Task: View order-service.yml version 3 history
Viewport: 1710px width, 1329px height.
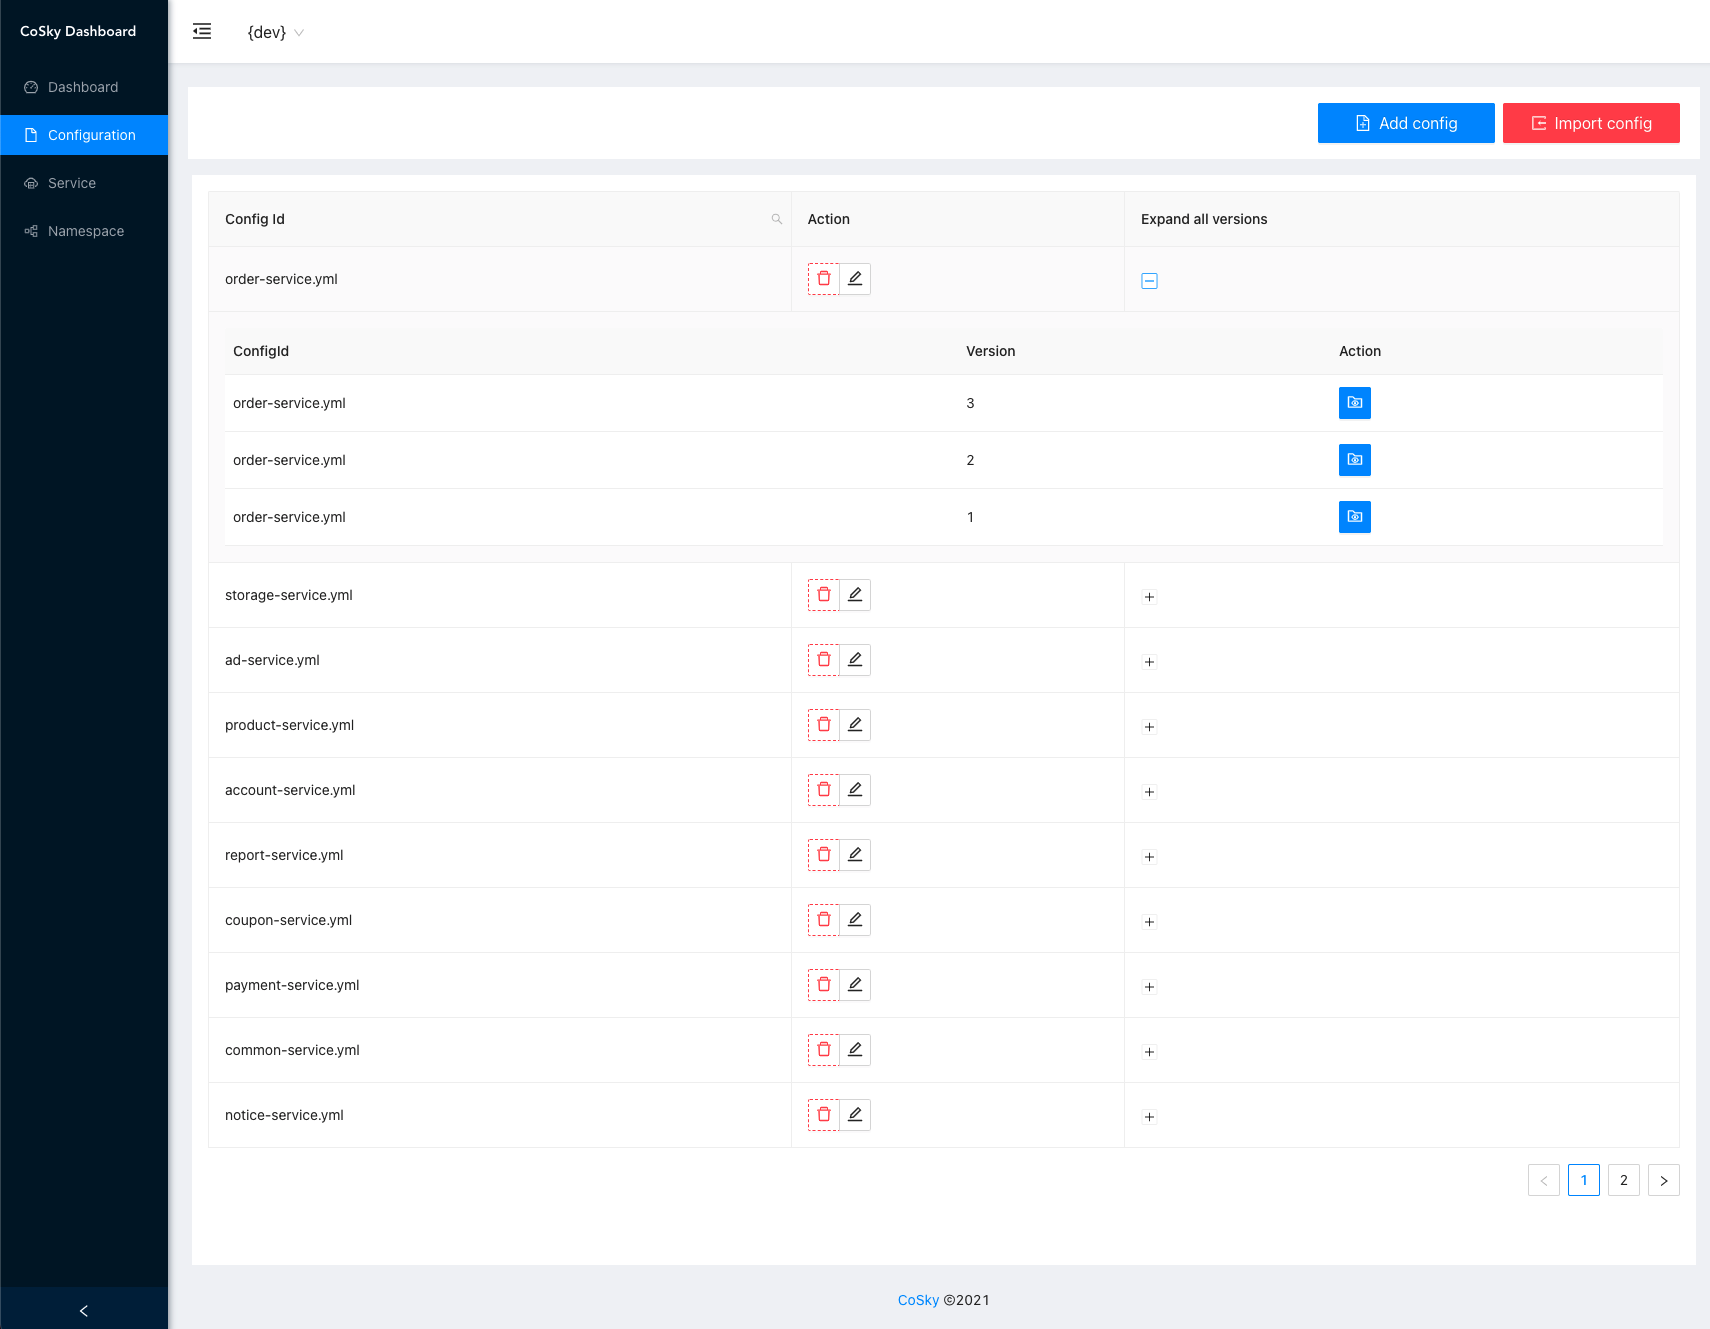Action: (1355, 403)
